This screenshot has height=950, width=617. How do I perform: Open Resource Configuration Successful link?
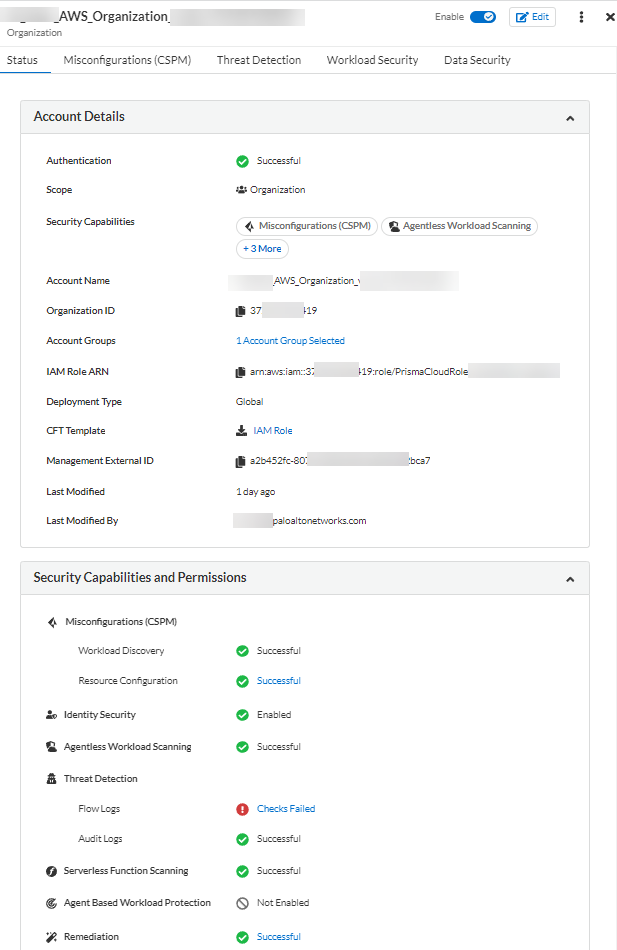coord(279,681)
